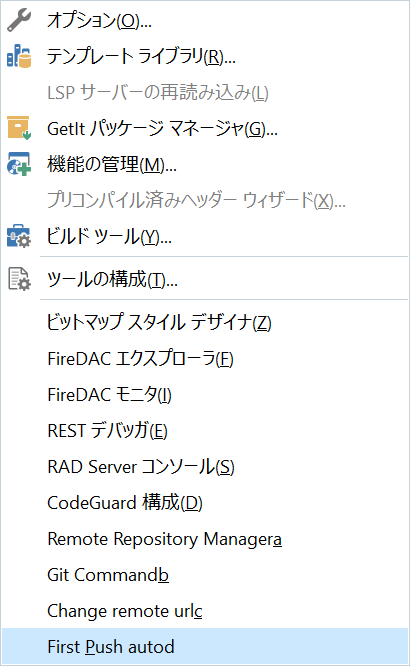The height and width of the screenshot is (666, 410).
Task: Open オプション(O)... menu entry
Action: (x=205, y=20)
